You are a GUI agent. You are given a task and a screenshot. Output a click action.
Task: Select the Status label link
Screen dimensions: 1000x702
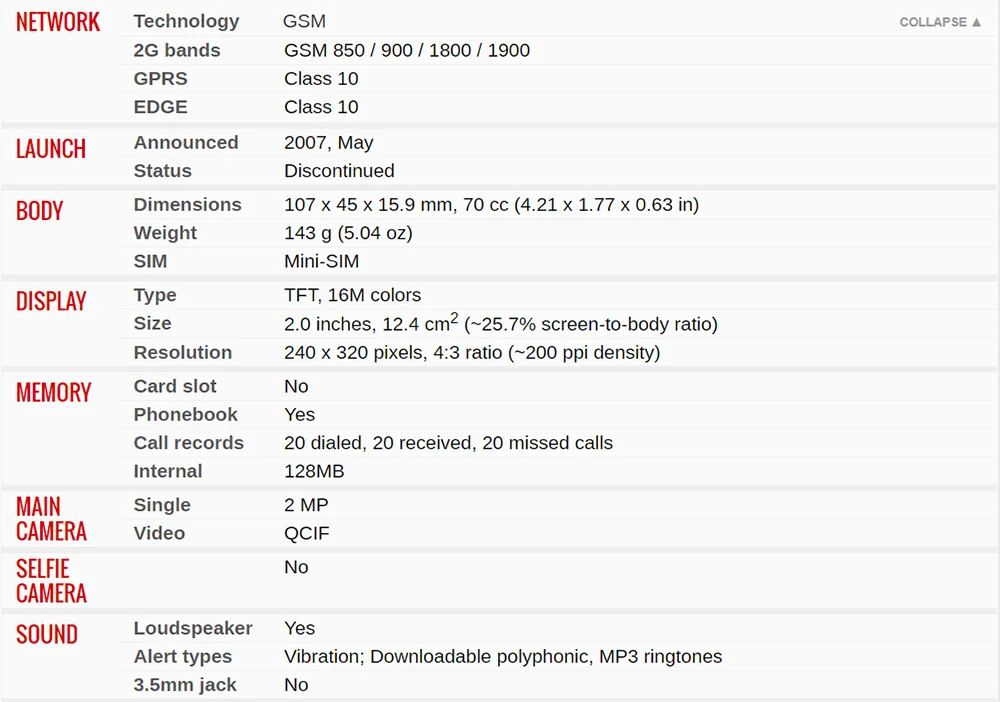163,171
